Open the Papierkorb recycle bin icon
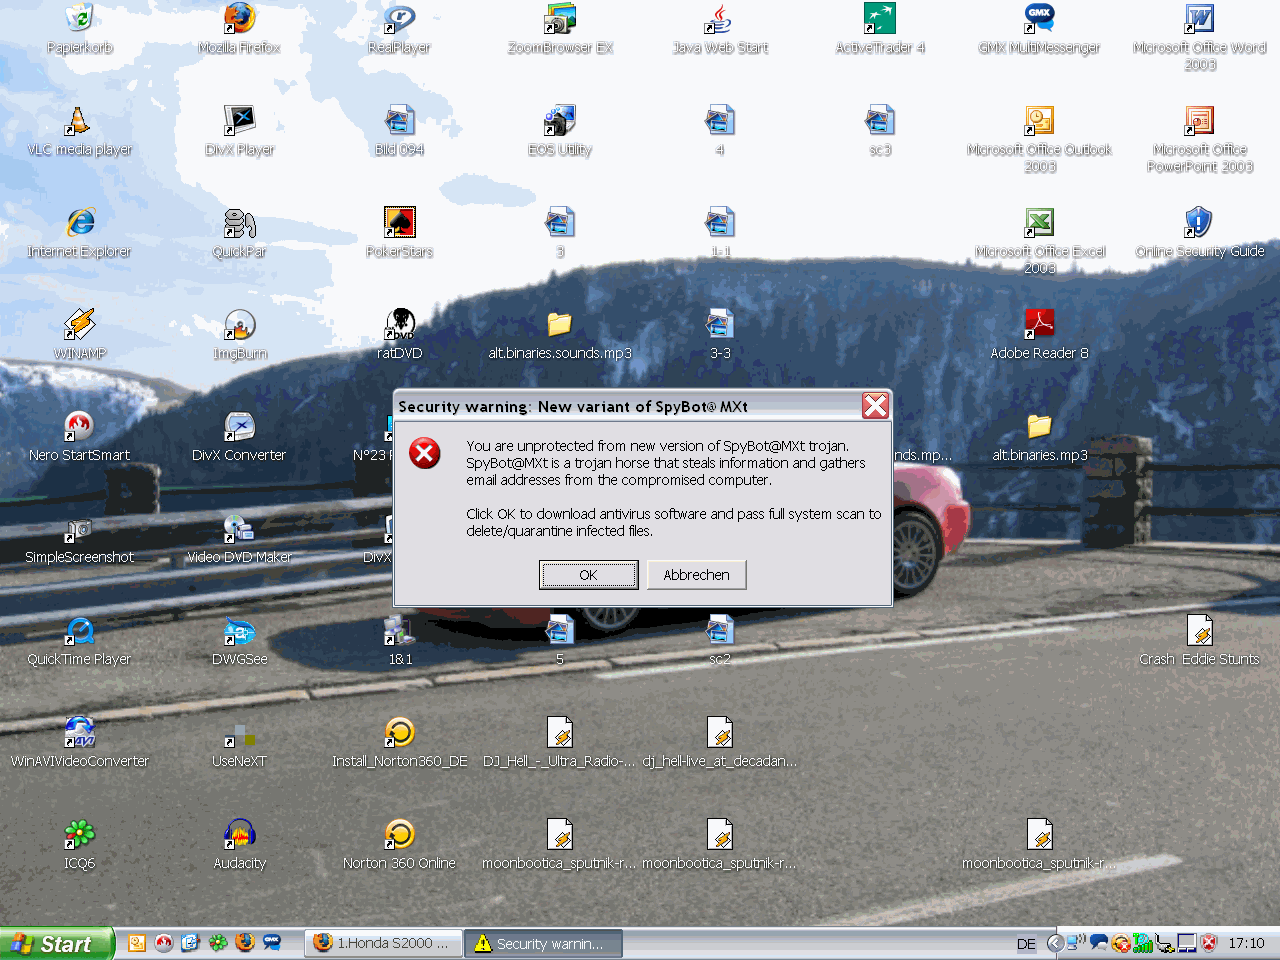1280x960 pixels. [79, 19]
